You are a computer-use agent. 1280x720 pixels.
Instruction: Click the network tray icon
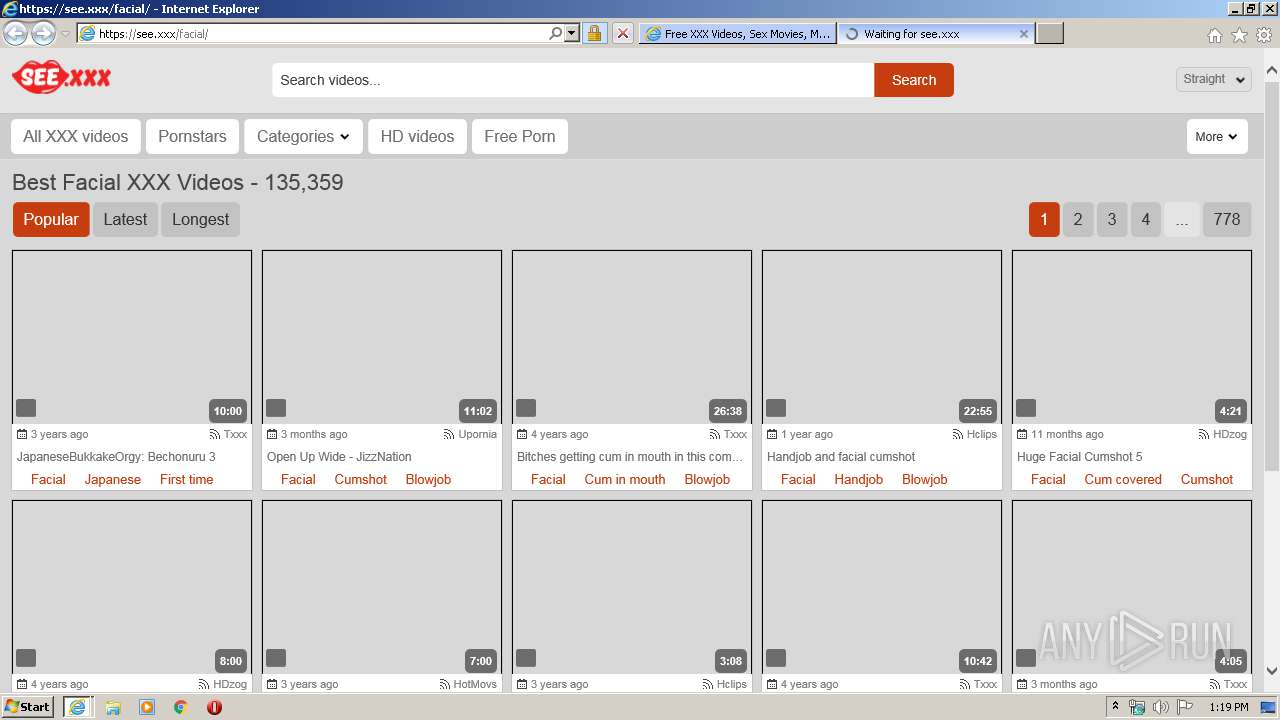tap(1137, 707)
